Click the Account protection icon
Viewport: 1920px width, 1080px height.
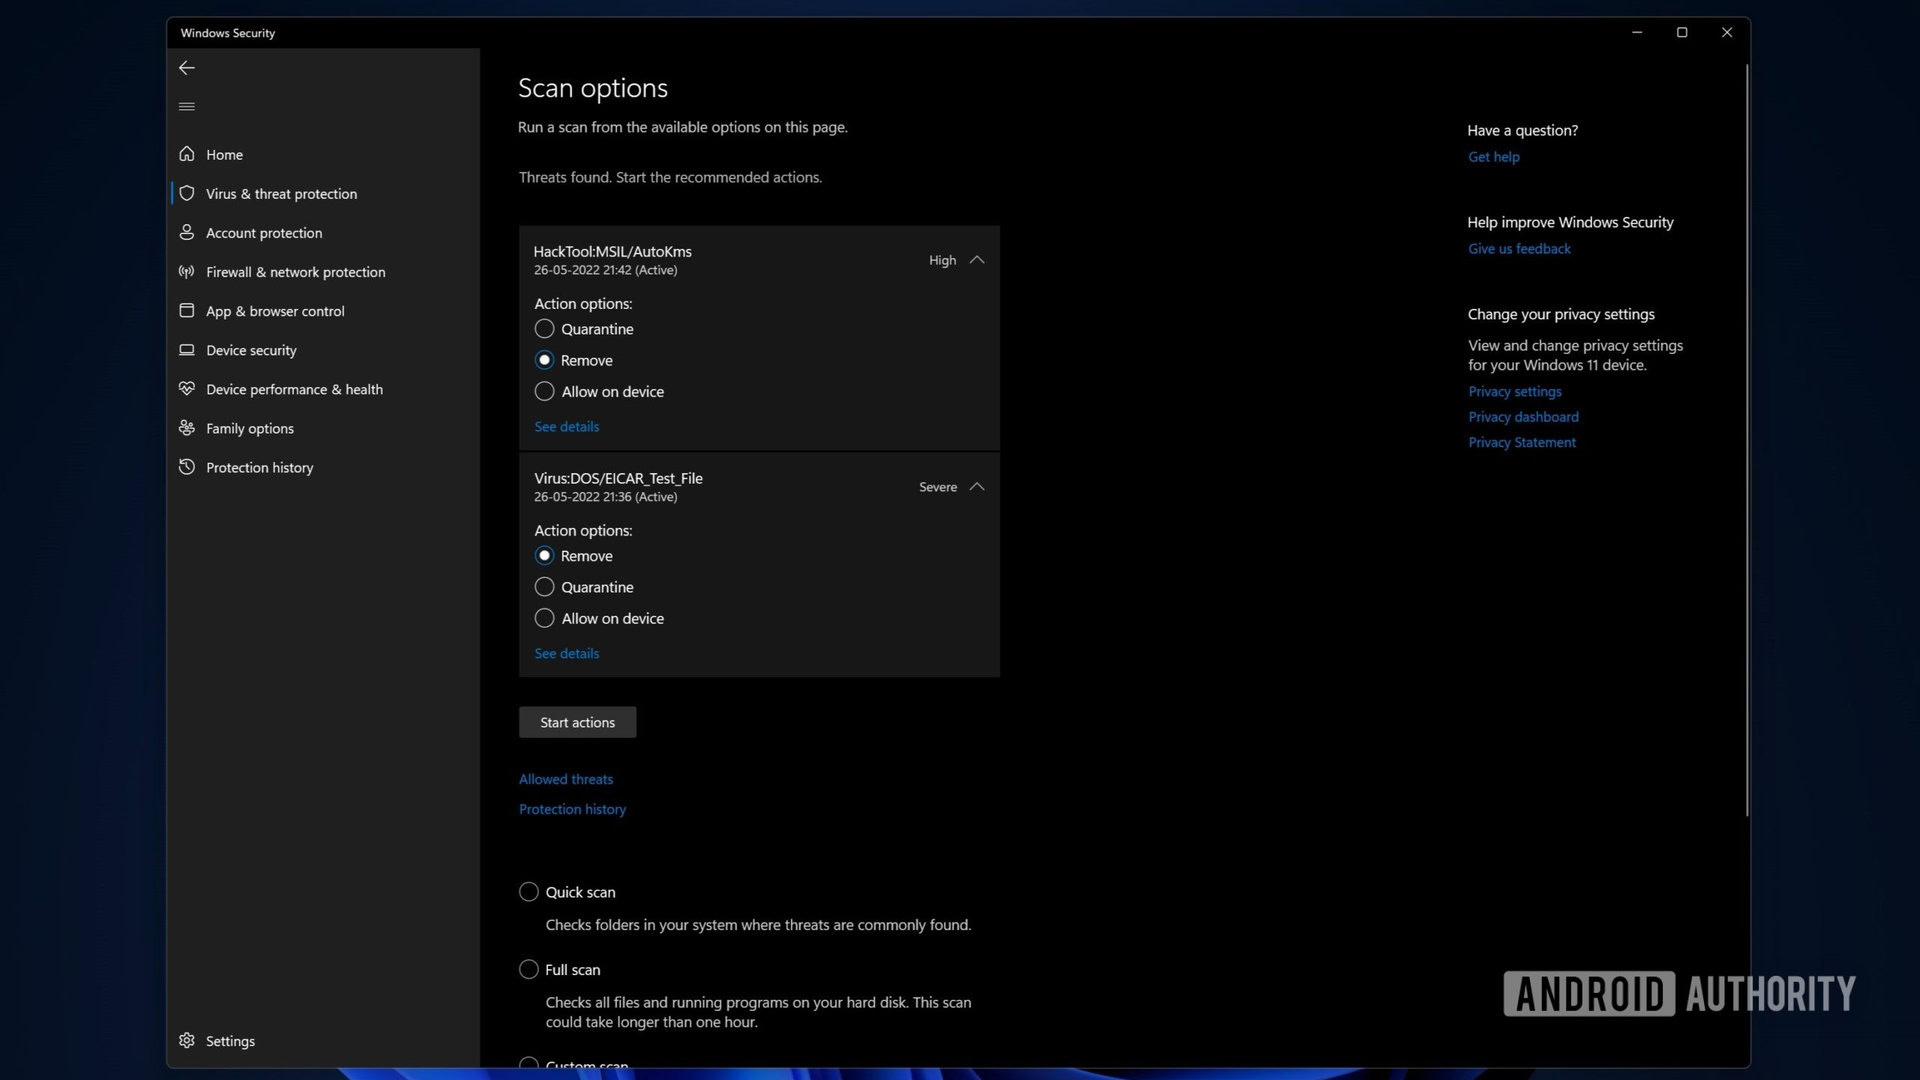[186, 232]
